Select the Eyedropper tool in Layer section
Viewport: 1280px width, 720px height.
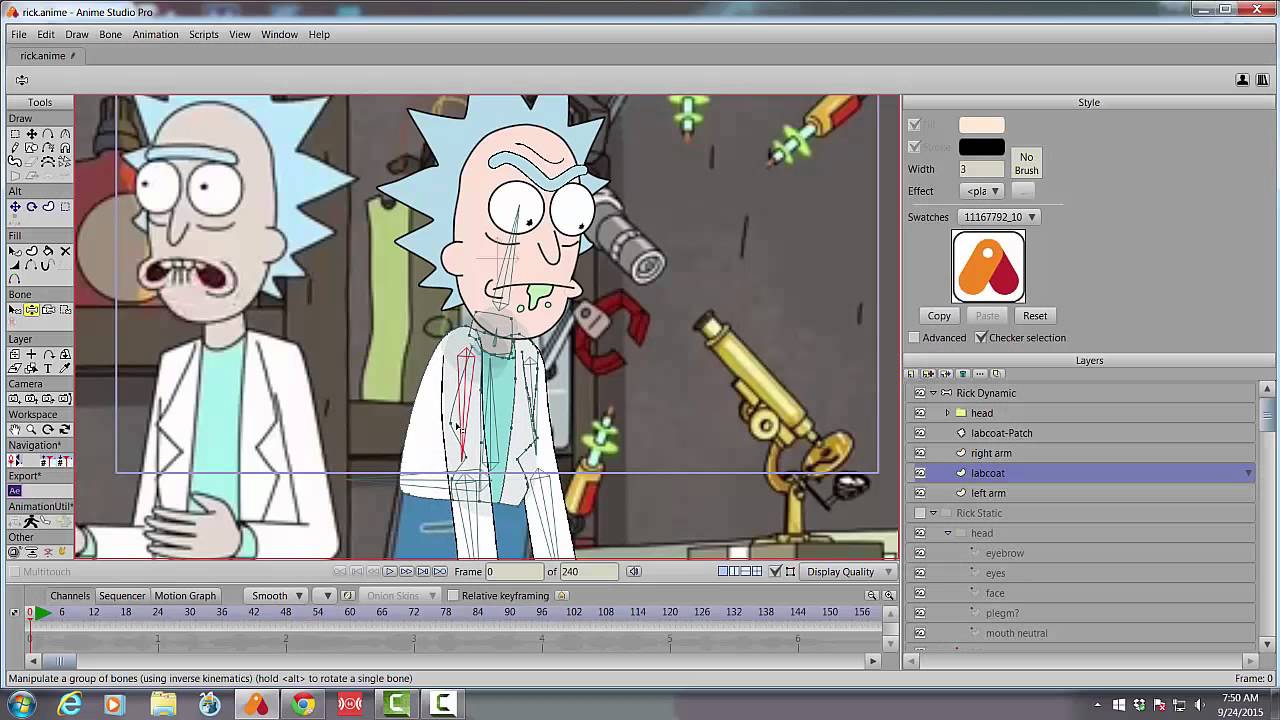tap(65, 369)
